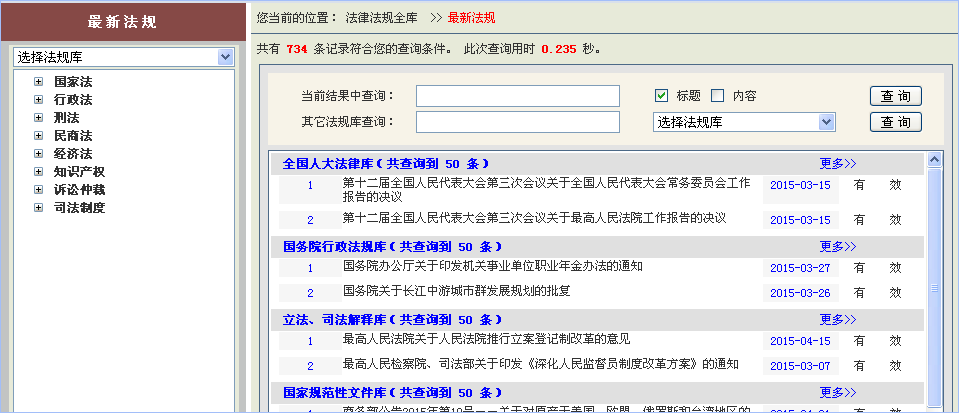
Task: Expand the 行政法 tree node
Action: pyautogui.click(x=39, y=99)
